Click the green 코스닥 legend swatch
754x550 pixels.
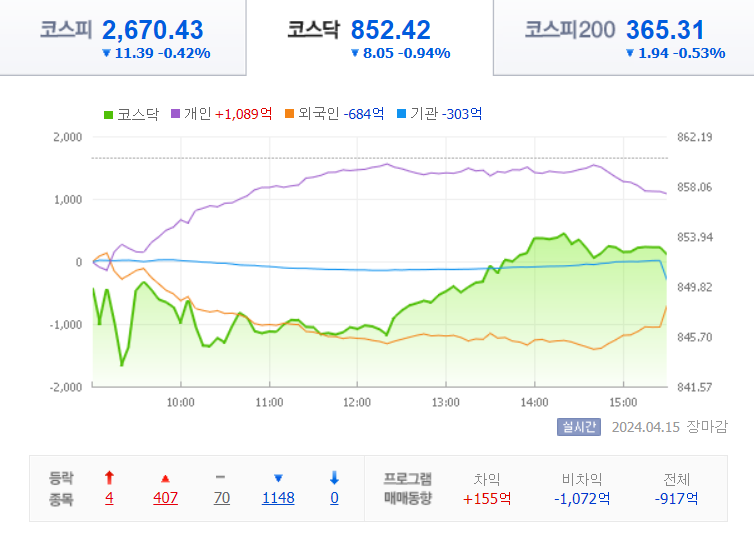(x=108, y=114)
